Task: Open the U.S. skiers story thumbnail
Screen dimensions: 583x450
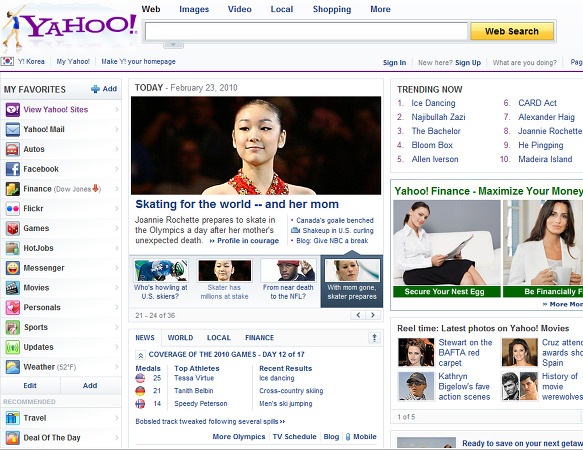Action: pos(161,270)
